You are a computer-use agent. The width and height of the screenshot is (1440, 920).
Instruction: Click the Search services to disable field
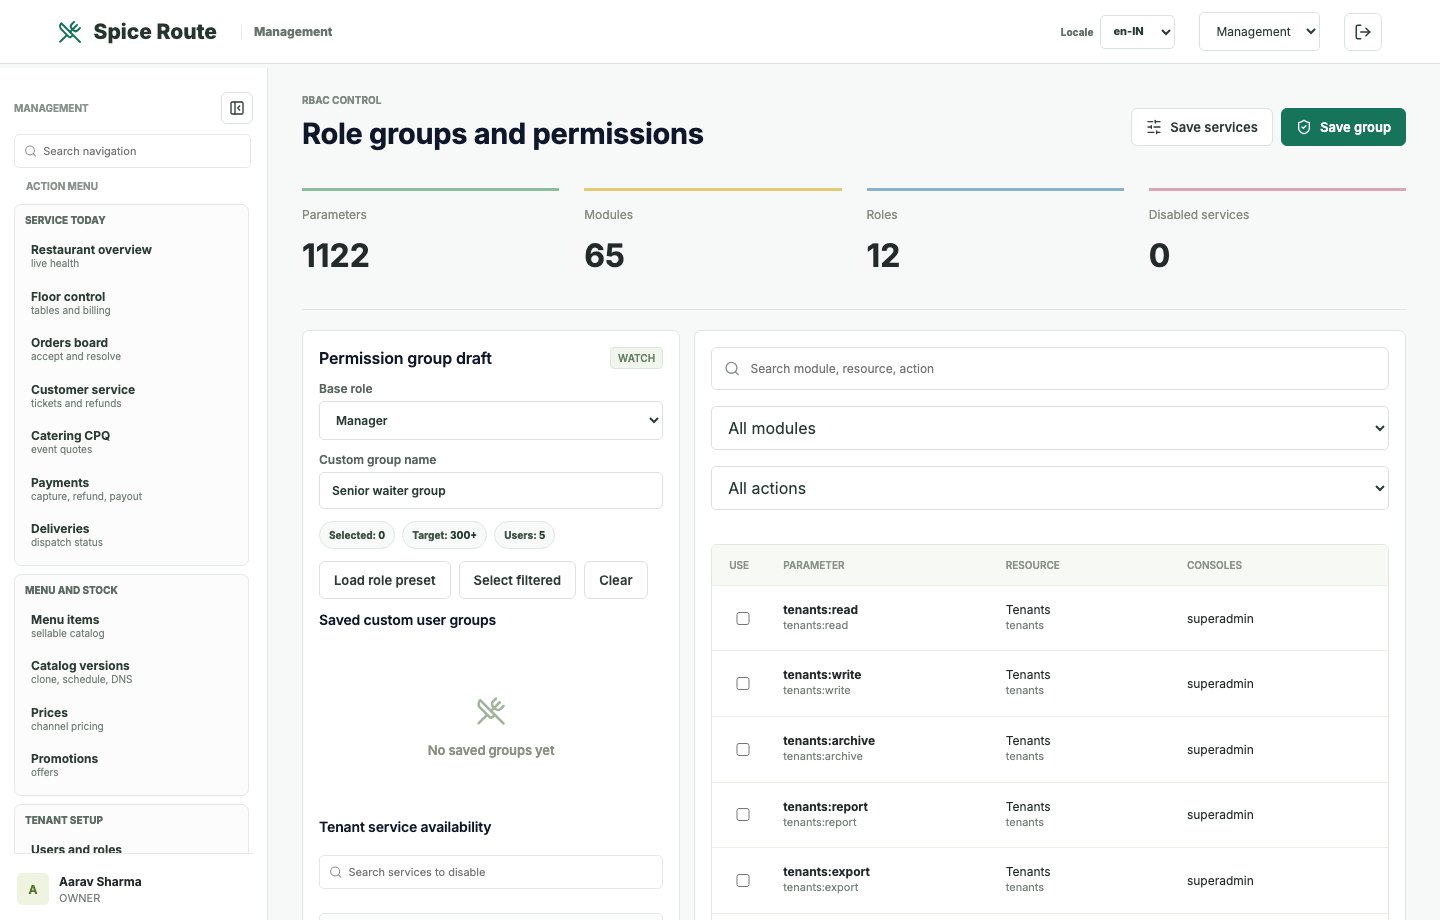[x=491, y=872]
